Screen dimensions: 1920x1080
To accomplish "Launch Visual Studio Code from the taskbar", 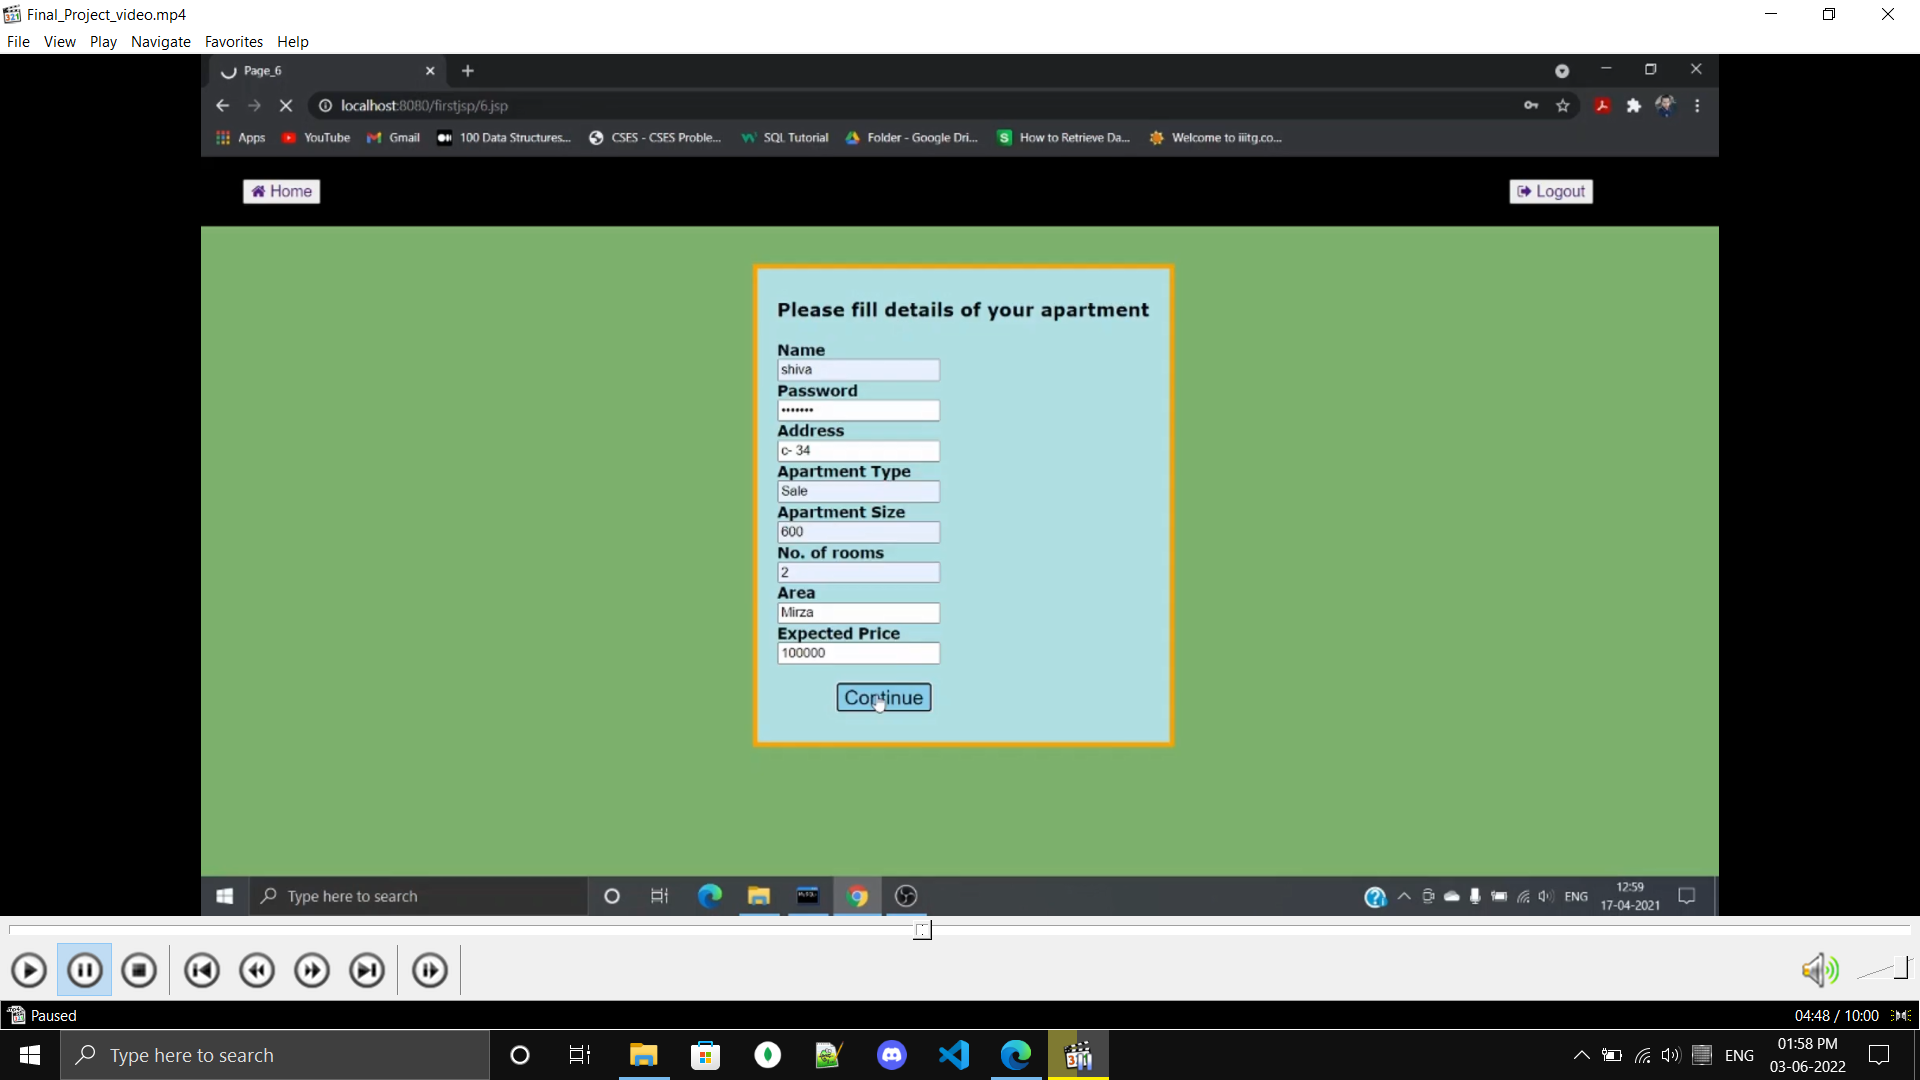I will point(954,1055).
